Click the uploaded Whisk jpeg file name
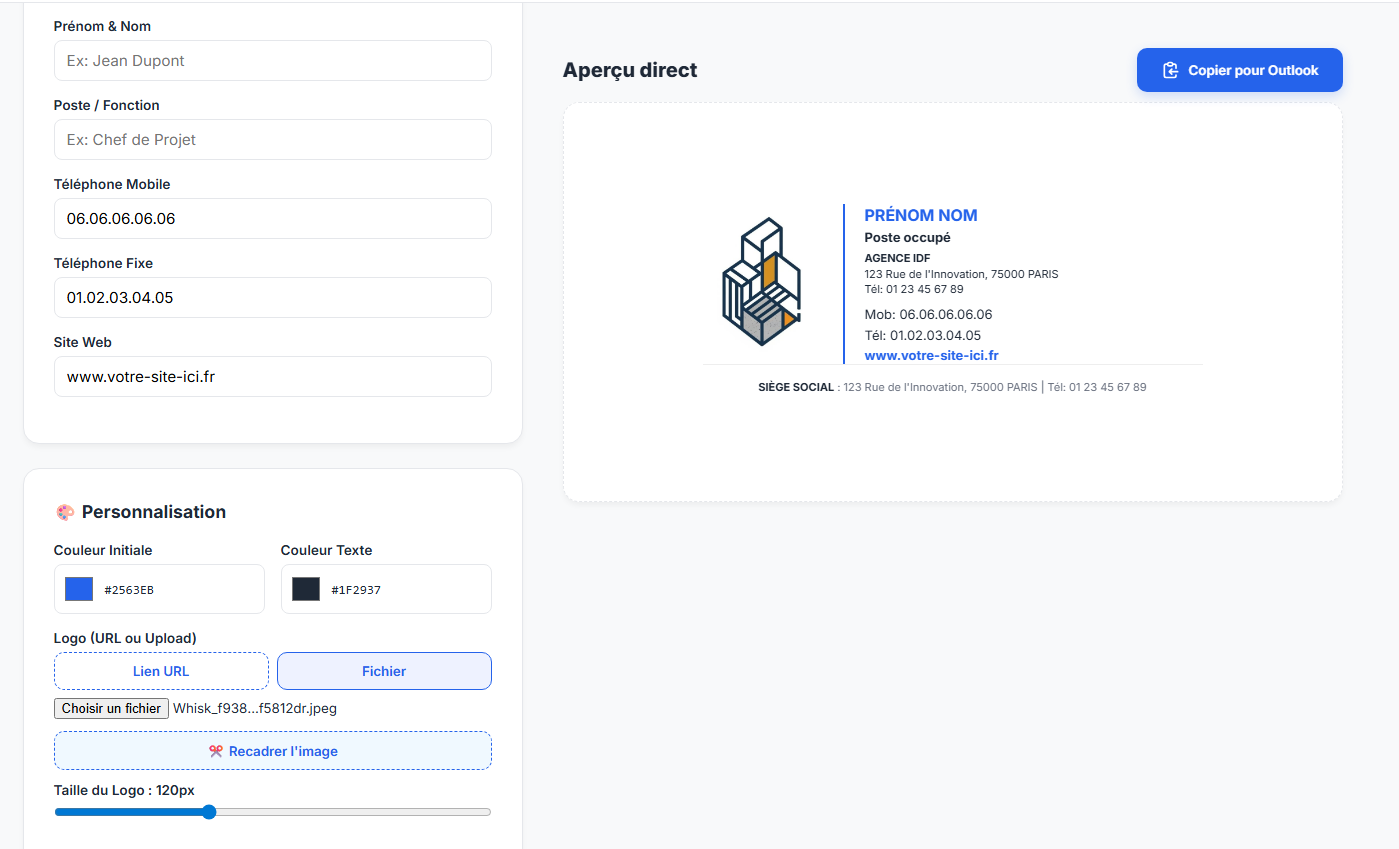The width and height of the screenshot is (1399, 849). point(255,708)
